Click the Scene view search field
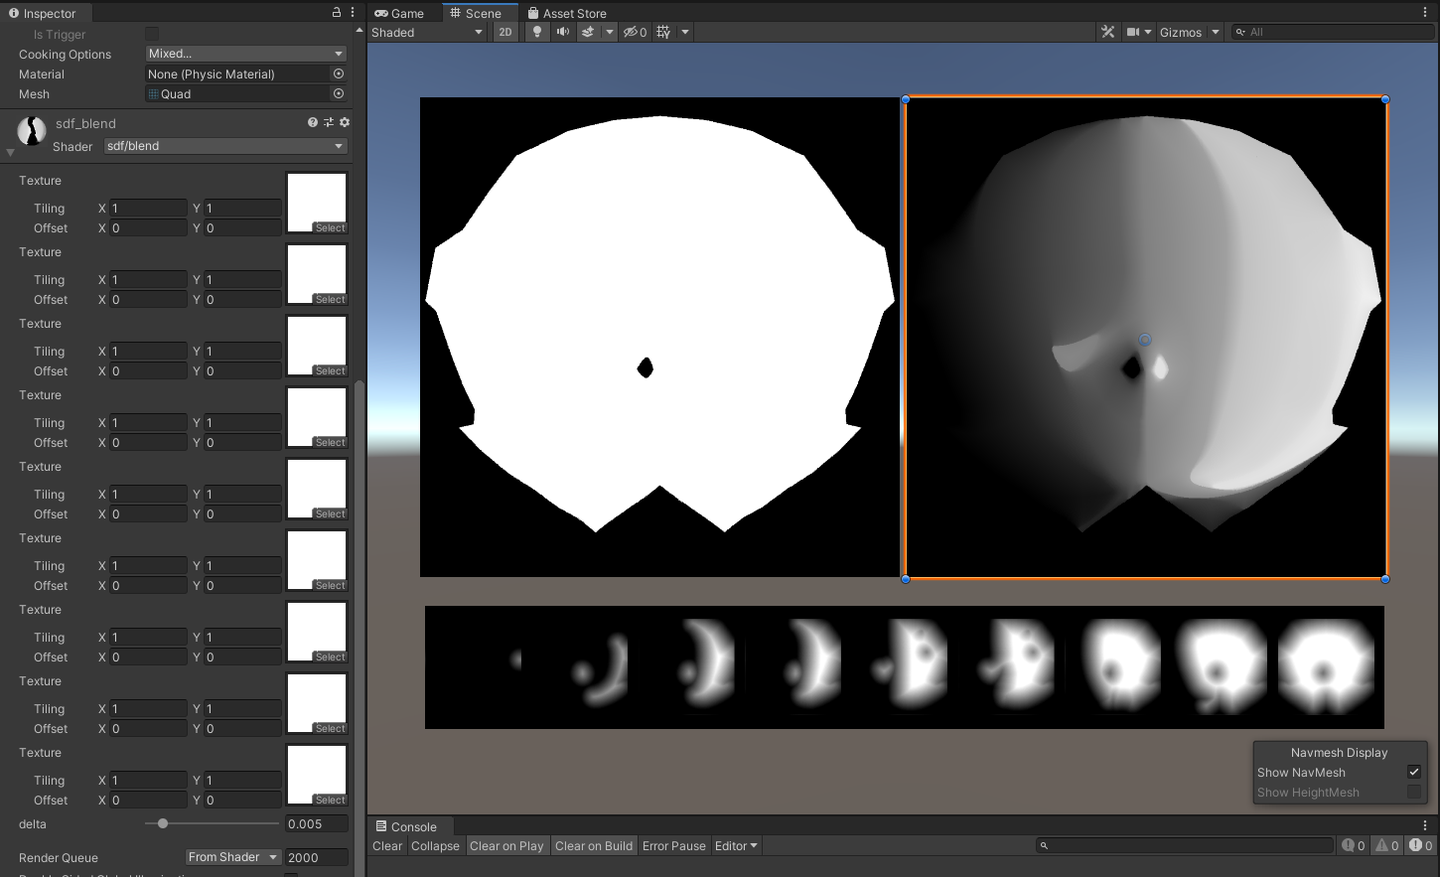Viewport: 1440px width, 877px height. point(1331,32)
